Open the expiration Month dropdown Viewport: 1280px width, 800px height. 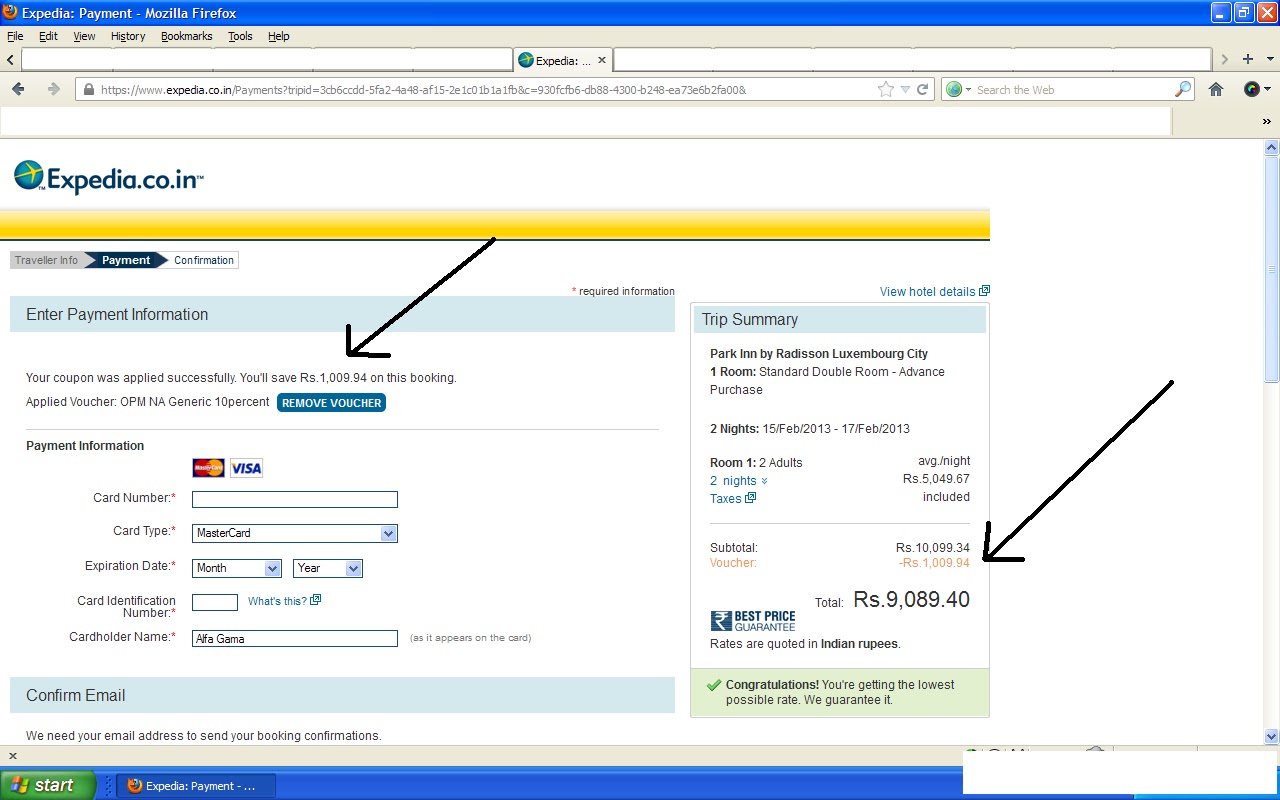[x=237, y=568]
